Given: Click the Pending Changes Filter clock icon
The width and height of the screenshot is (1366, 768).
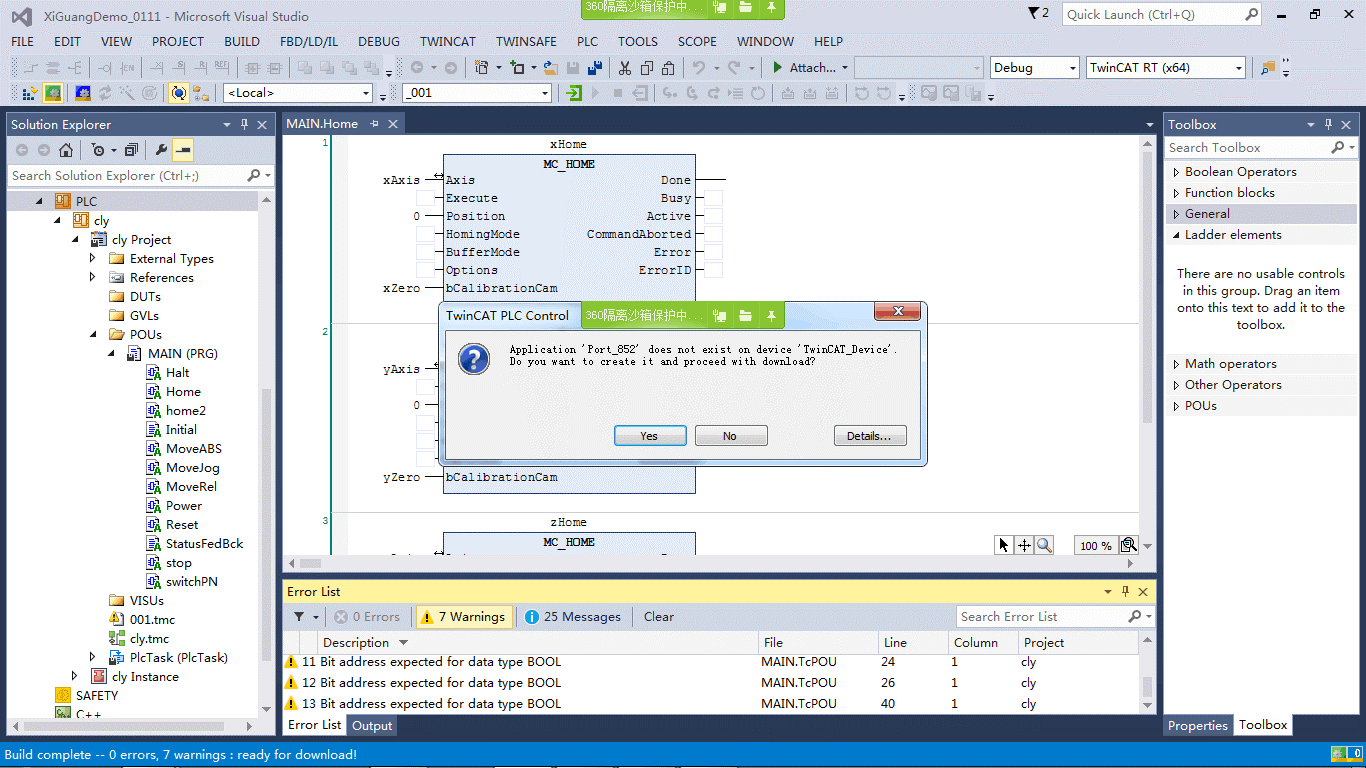Looking at the screenshot, I should click(x=98, y=150).
